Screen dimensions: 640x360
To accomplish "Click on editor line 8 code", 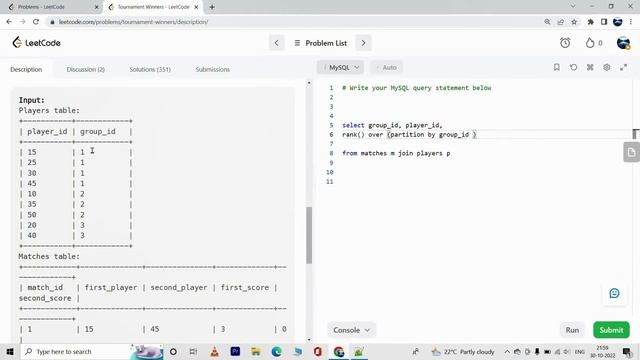I will pos(396,153).
